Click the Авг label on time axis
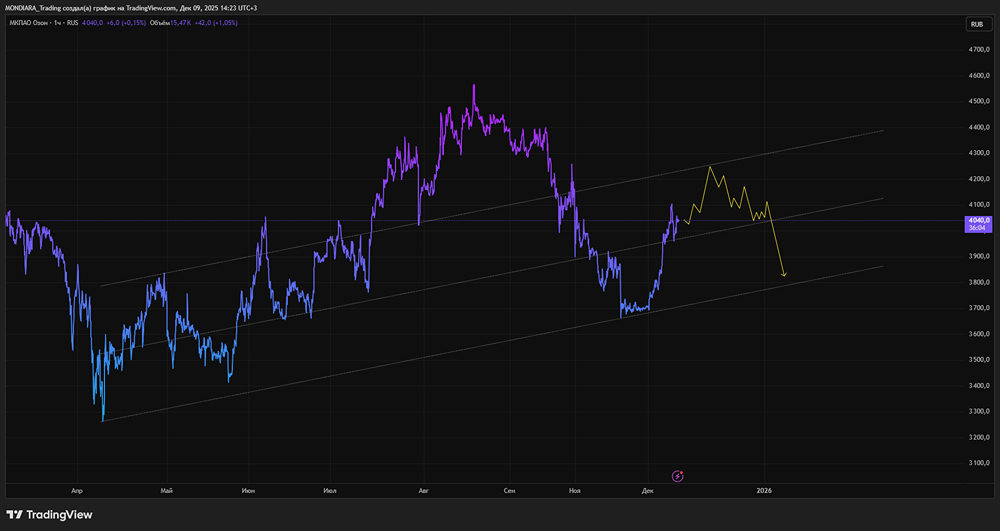Screen dimensions: 1000x531 (423, 491)
